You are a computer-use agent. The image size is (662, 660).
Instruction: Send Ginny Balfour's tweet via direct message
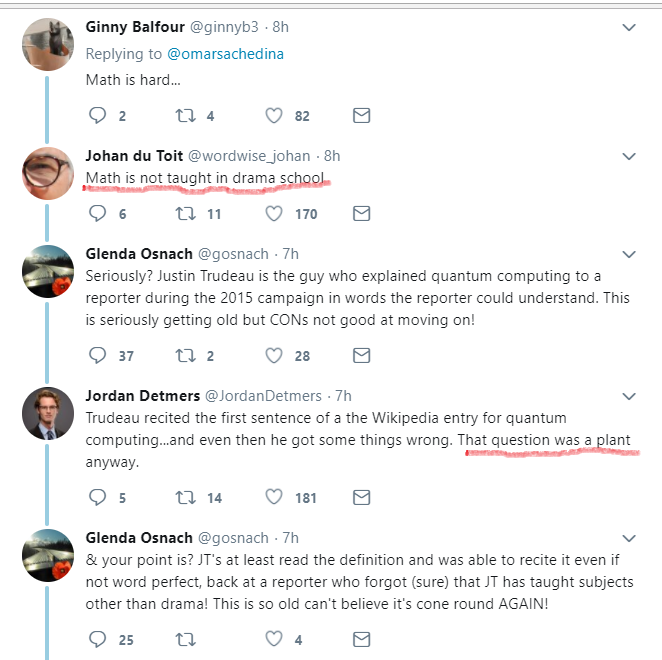pos(362,116)
